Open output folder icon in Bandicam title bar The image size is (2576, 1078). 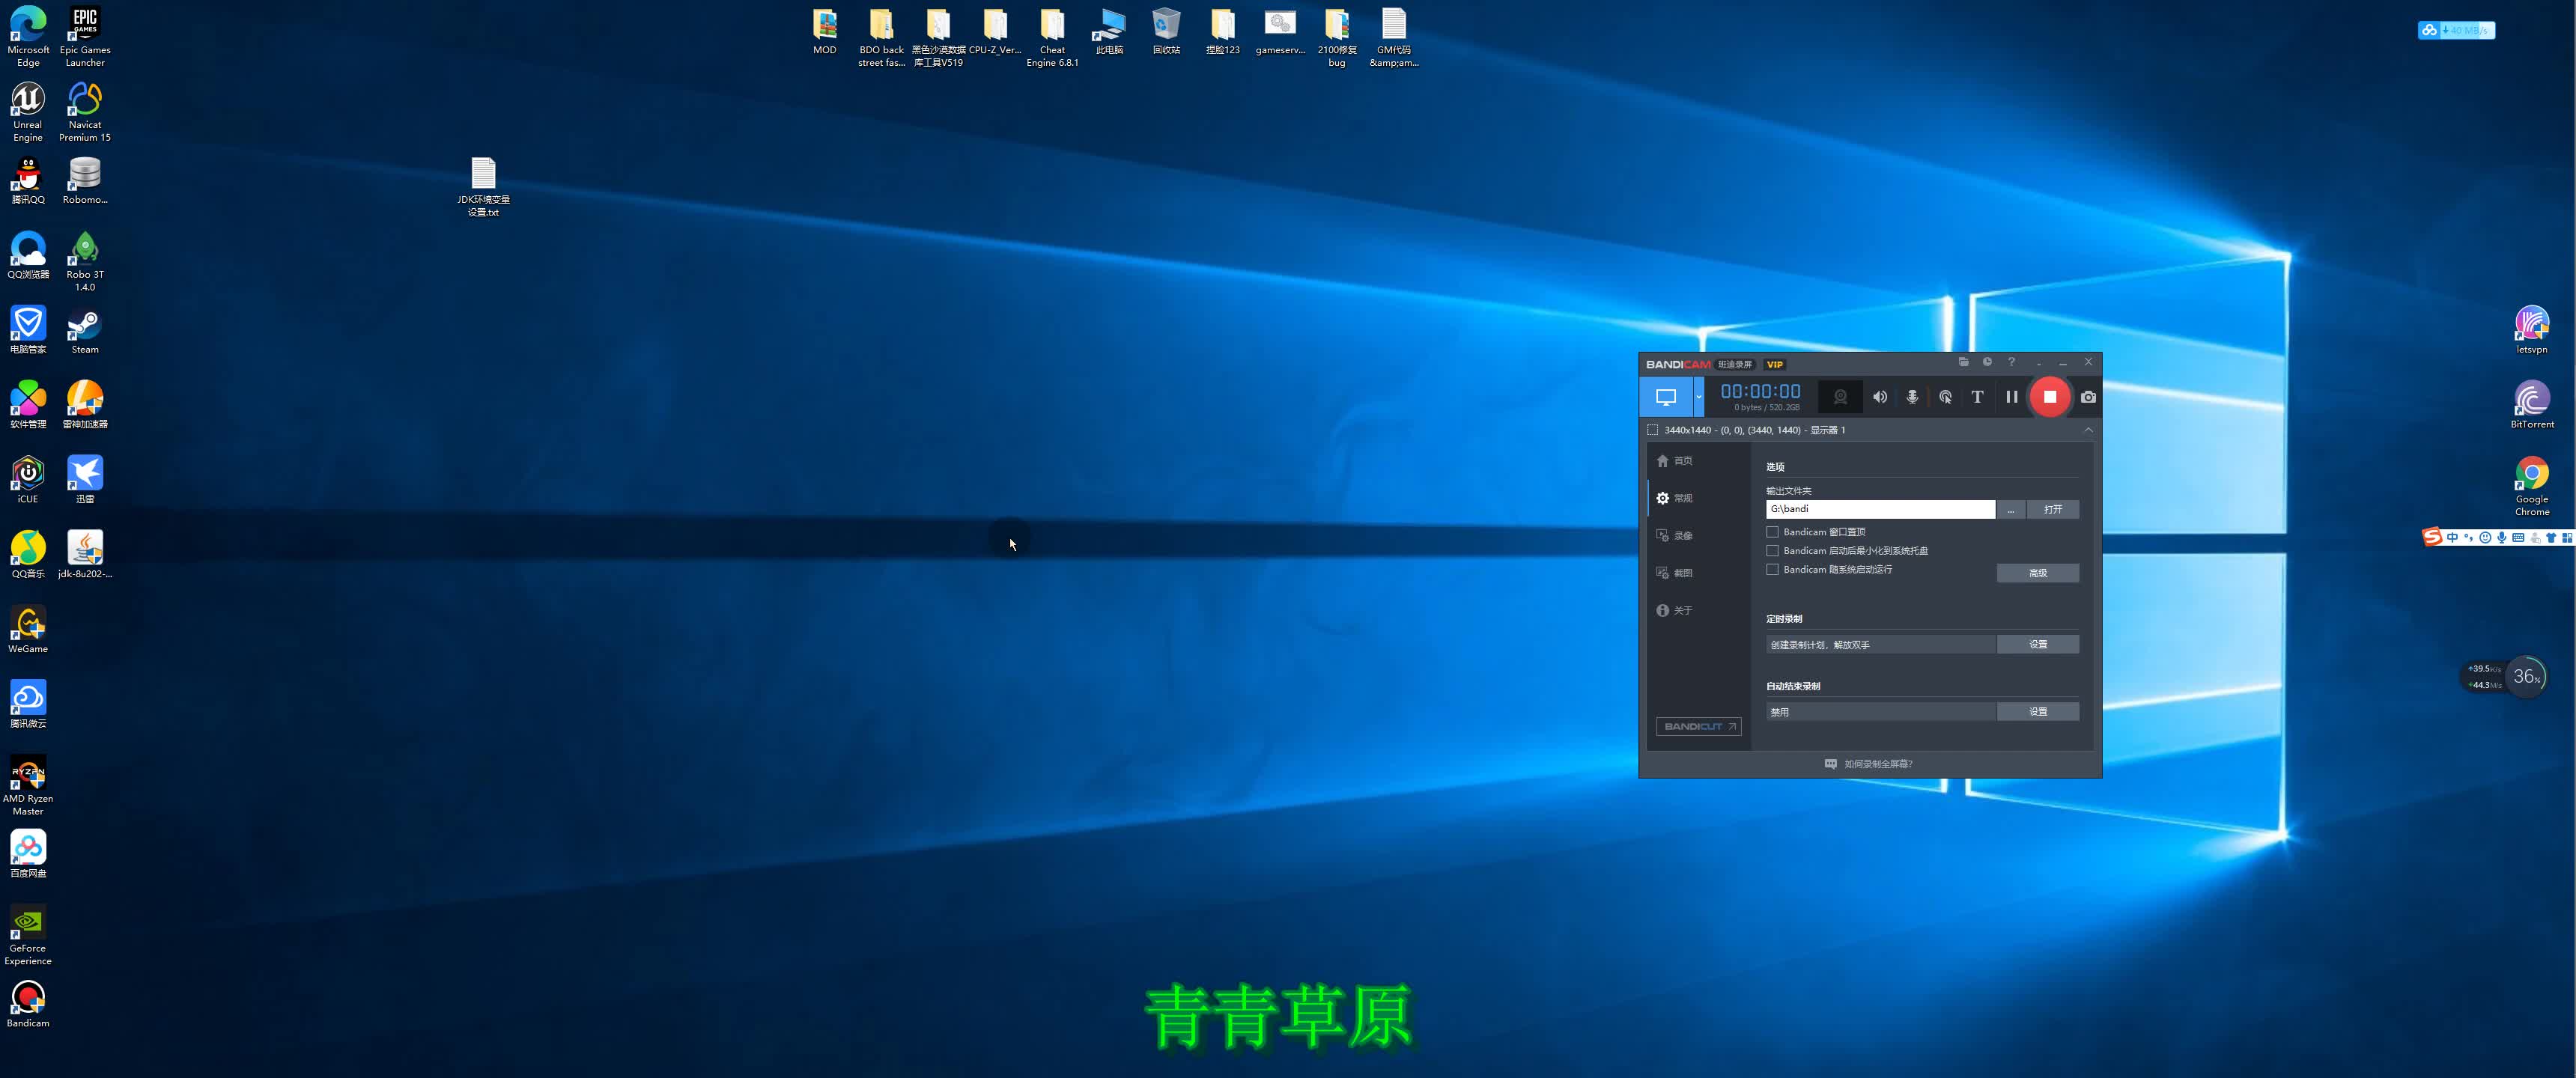pyautogui.click(x=1963, y=362)
